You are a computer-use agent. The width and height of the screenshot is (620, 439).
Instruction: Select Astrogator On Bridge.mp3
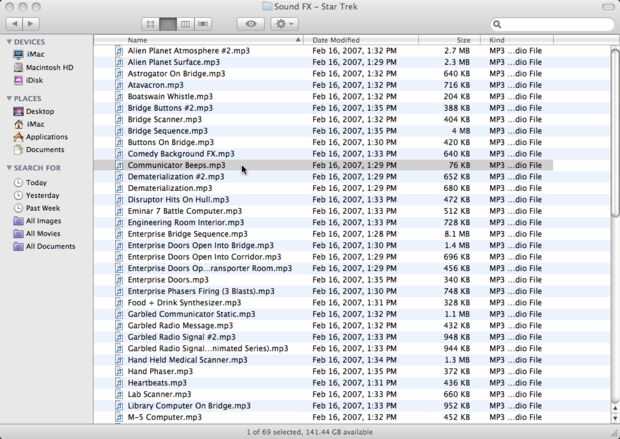click(176, 74)
